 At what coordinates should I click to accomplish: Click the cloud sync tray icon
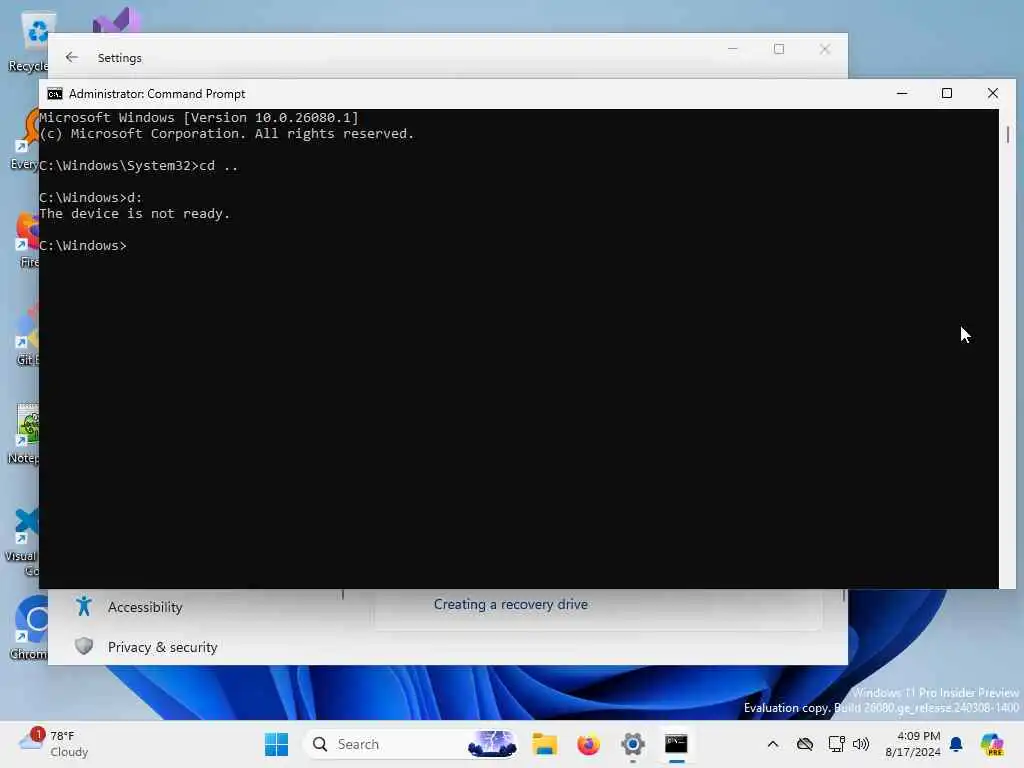tap(805, 744)
